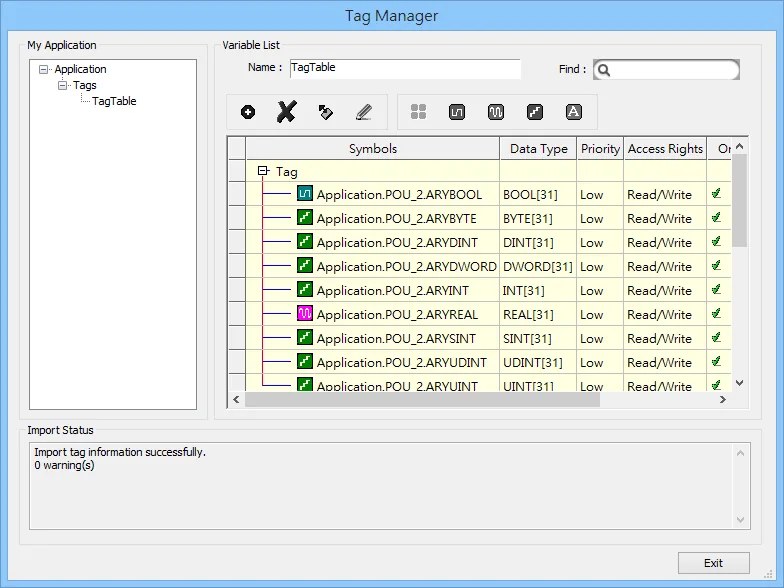This screenshot has height=588, width=784.
Task: Click the Access Rights column header
Action: (x=665, y=149)
